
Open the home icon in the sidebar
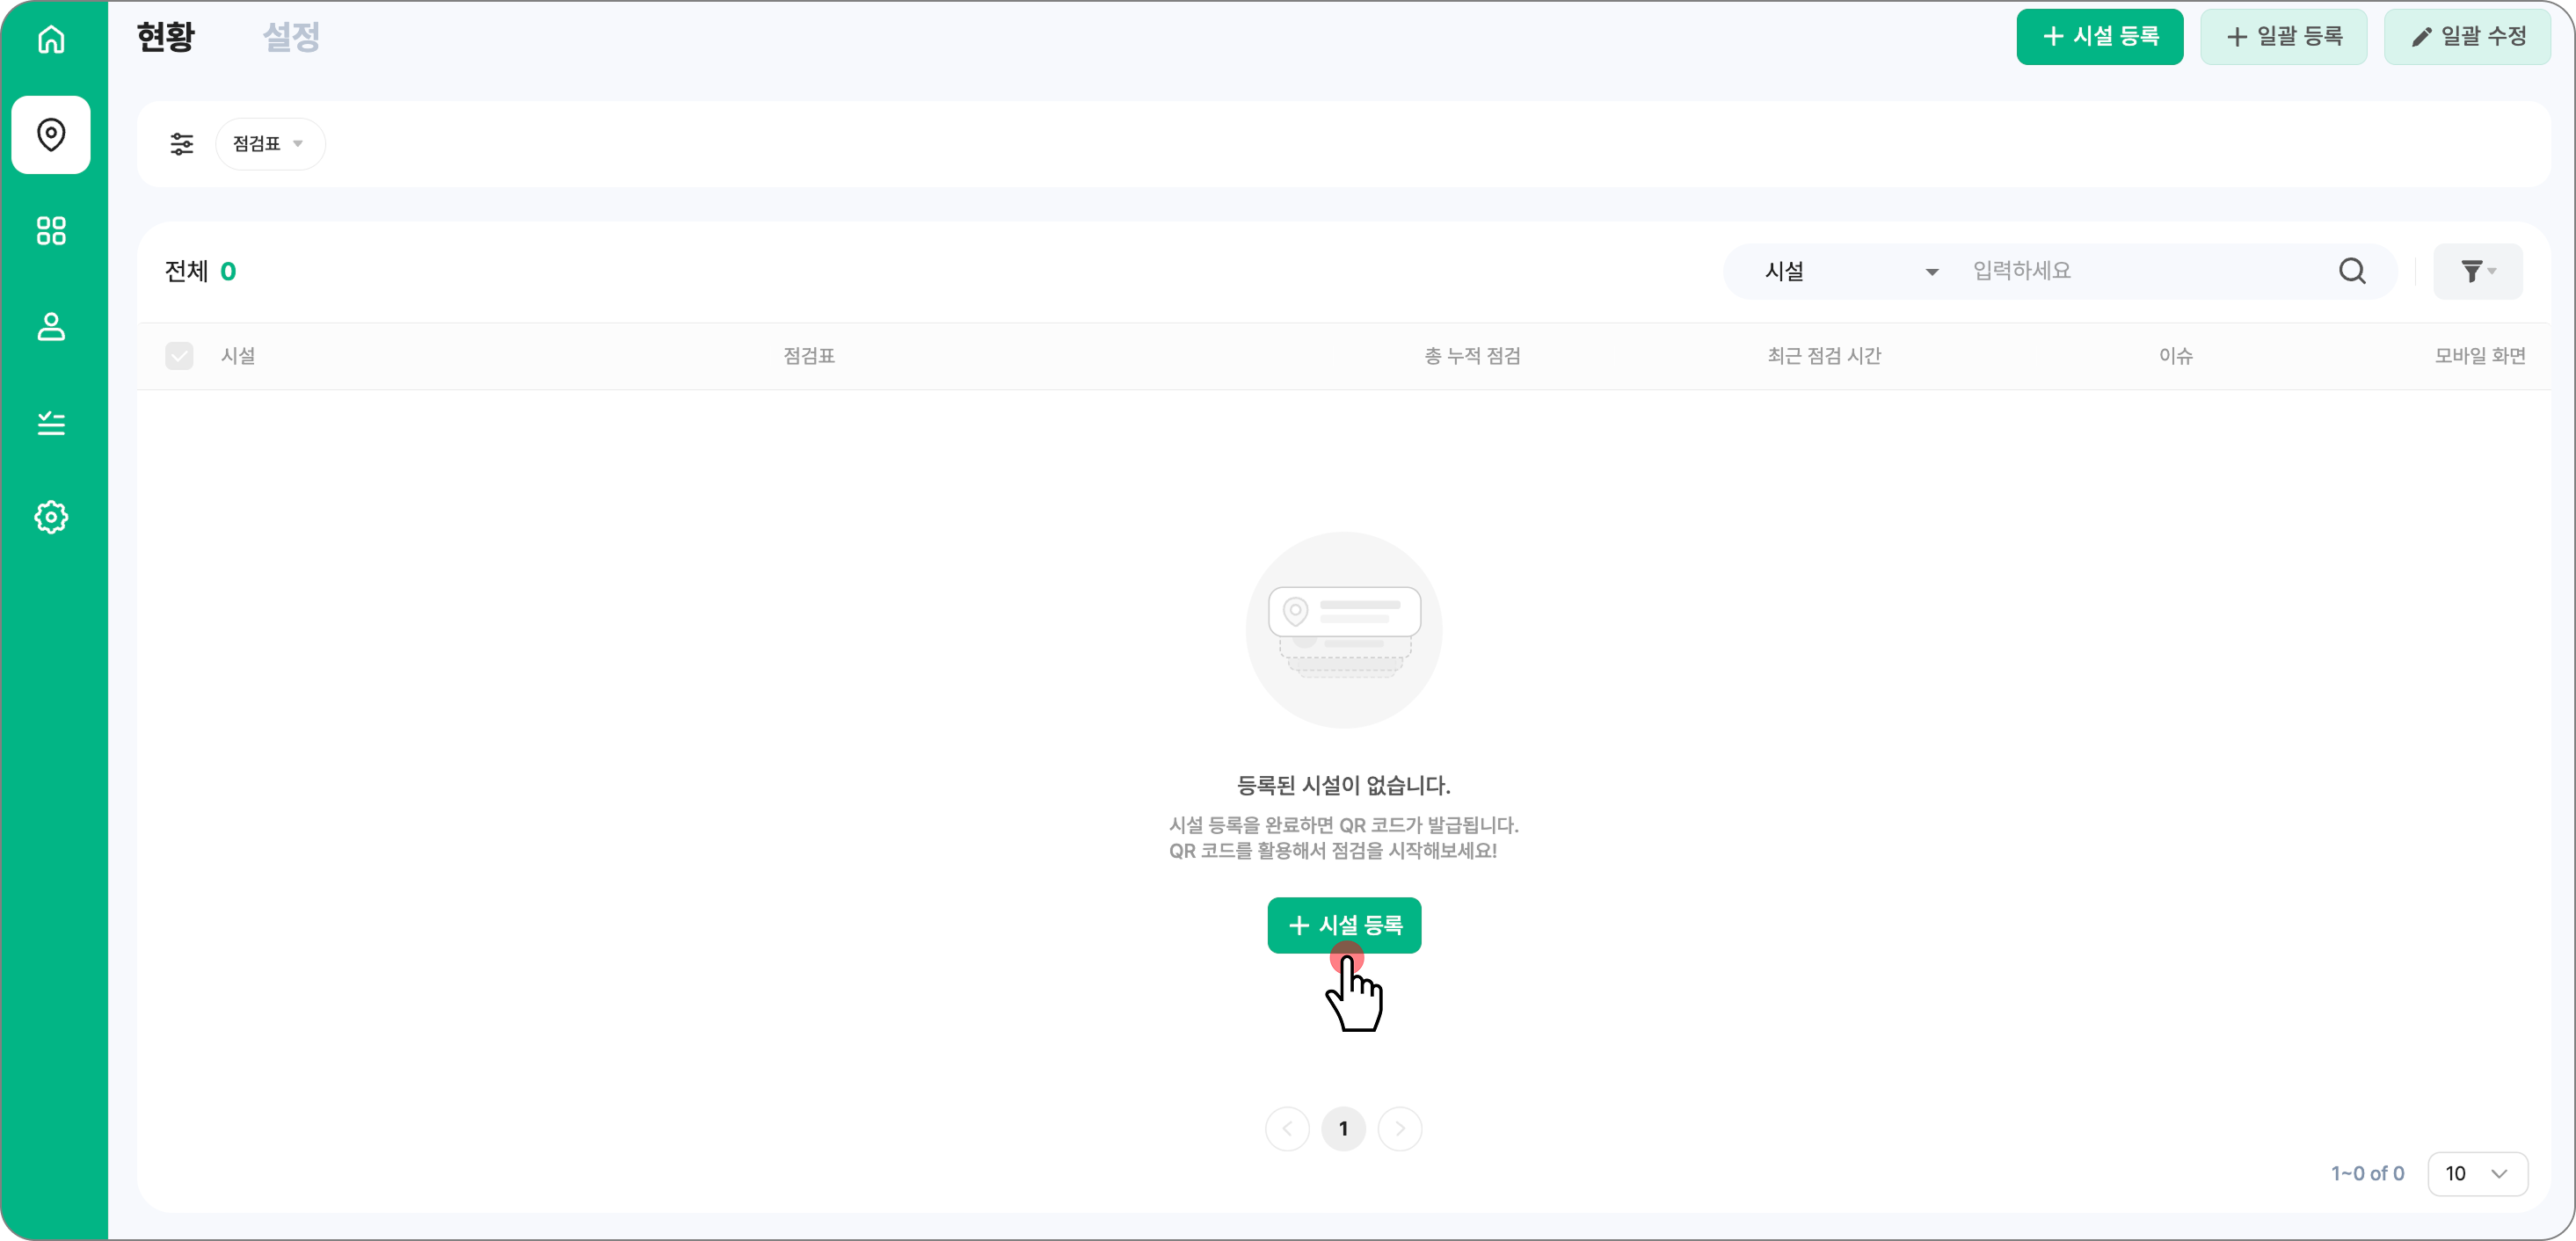[x=51, y=39]
